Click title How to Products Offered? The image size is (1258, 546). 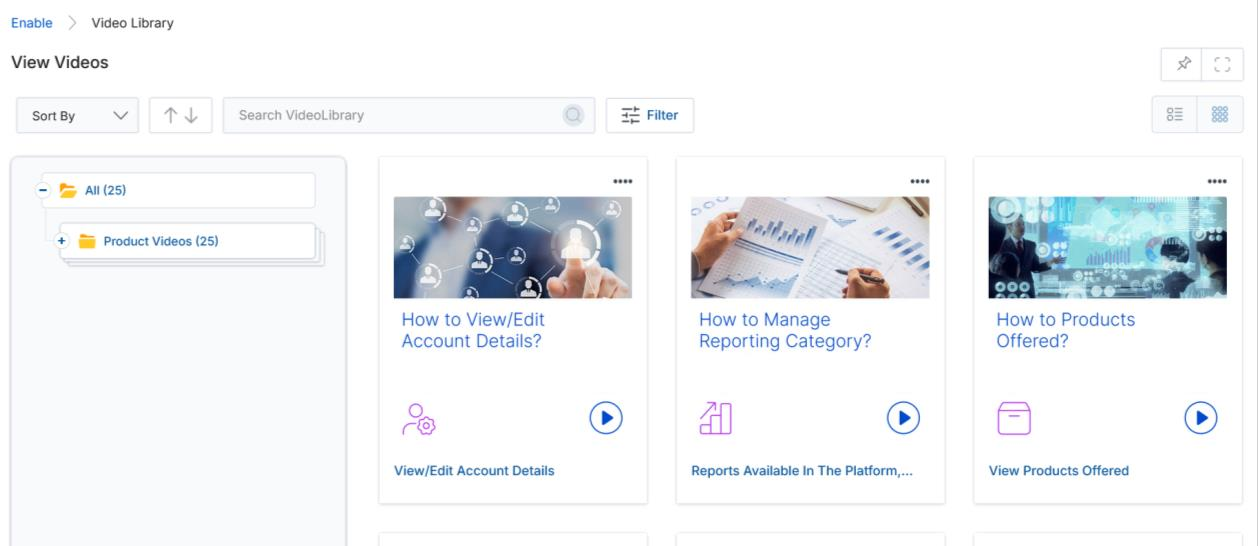[x=1066, y=330]
